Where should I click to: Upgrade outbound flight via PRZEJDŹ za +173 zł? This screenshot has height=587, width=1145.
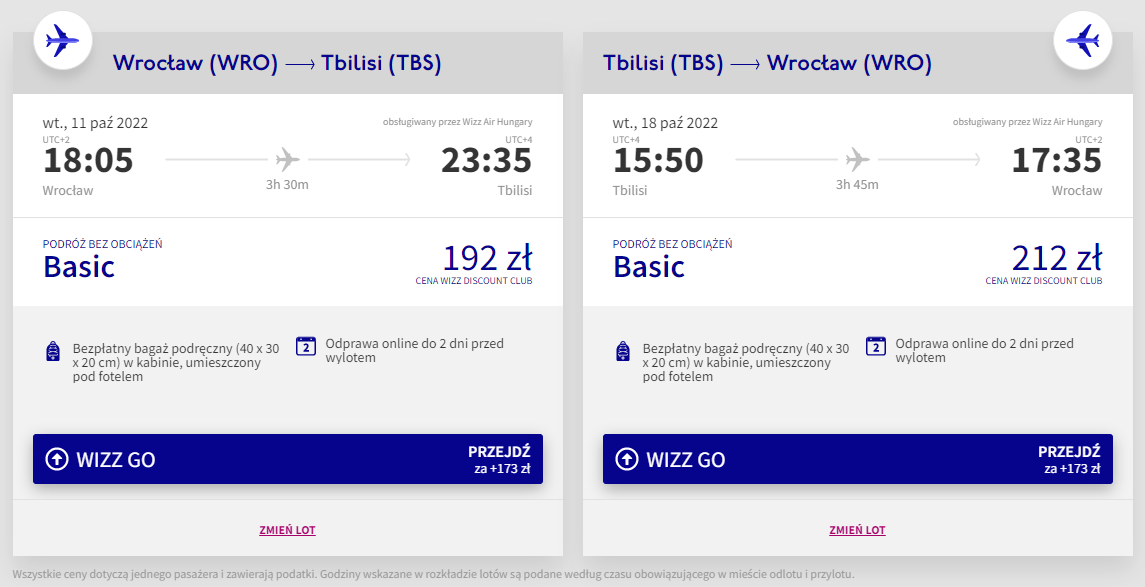(x=504, y=459)
